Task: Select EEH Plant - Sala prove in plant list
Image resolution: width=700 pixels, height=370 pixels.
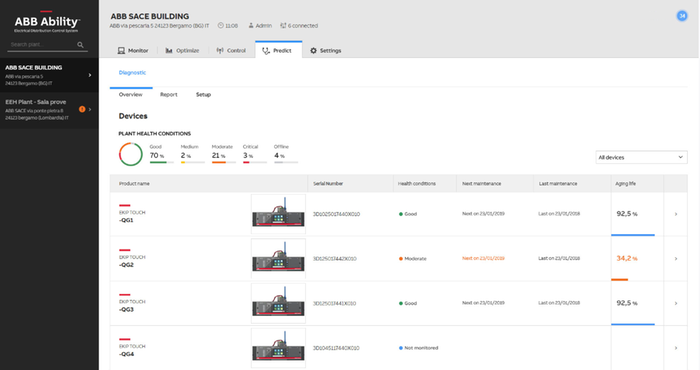Action: click(49, 110)
